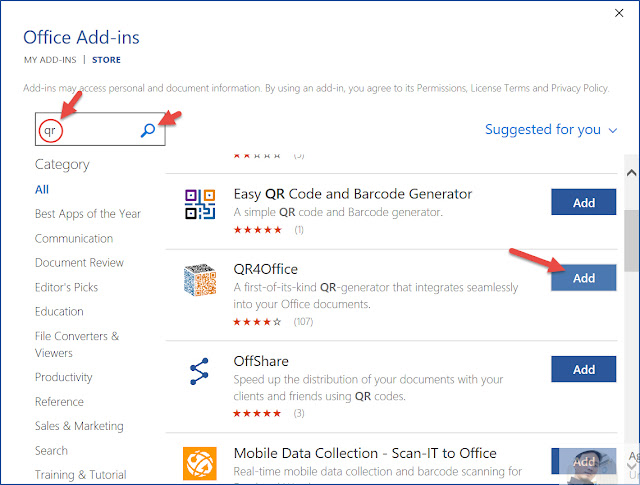This screenshot has height=485, width=640.
Task: Add the OffShare add-in
Action: pyautogui.click(x=583, y=369)
